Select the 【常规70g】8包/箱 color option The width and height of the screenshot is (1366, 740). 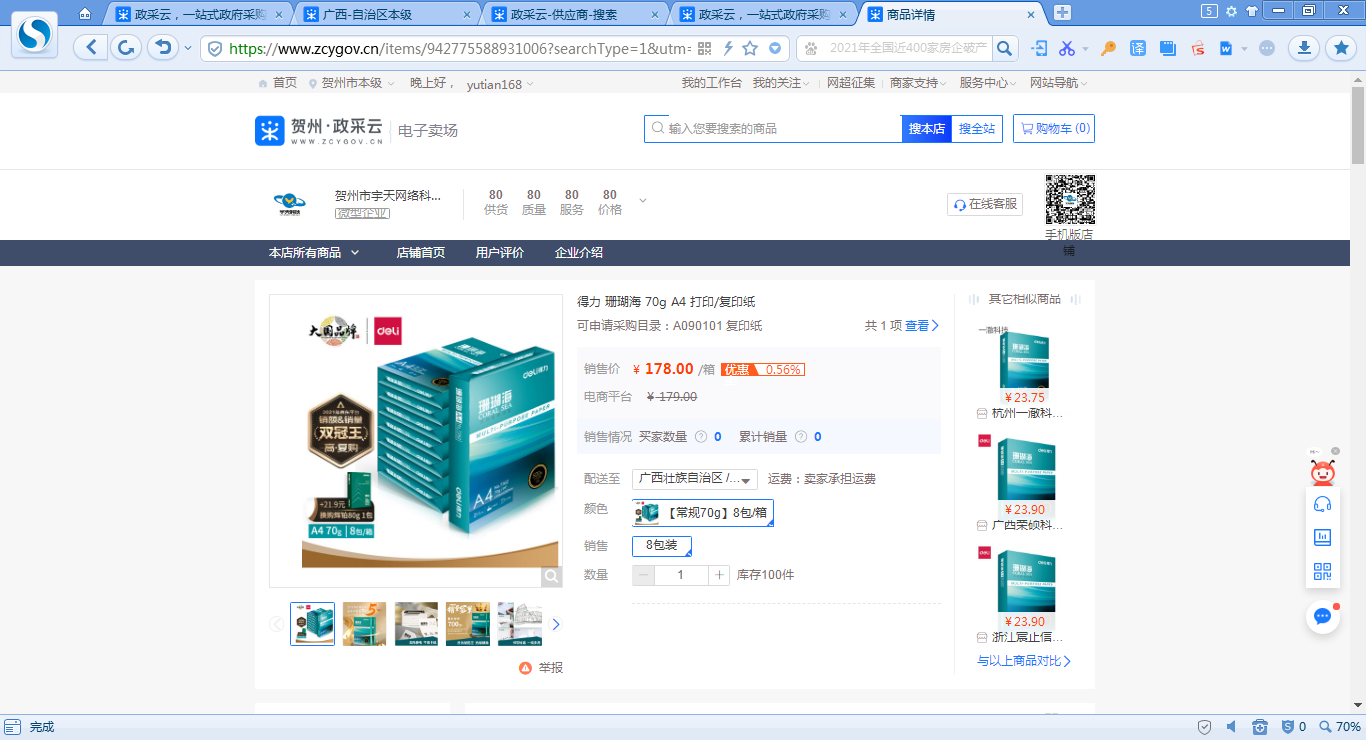click(x=703, y=513)
